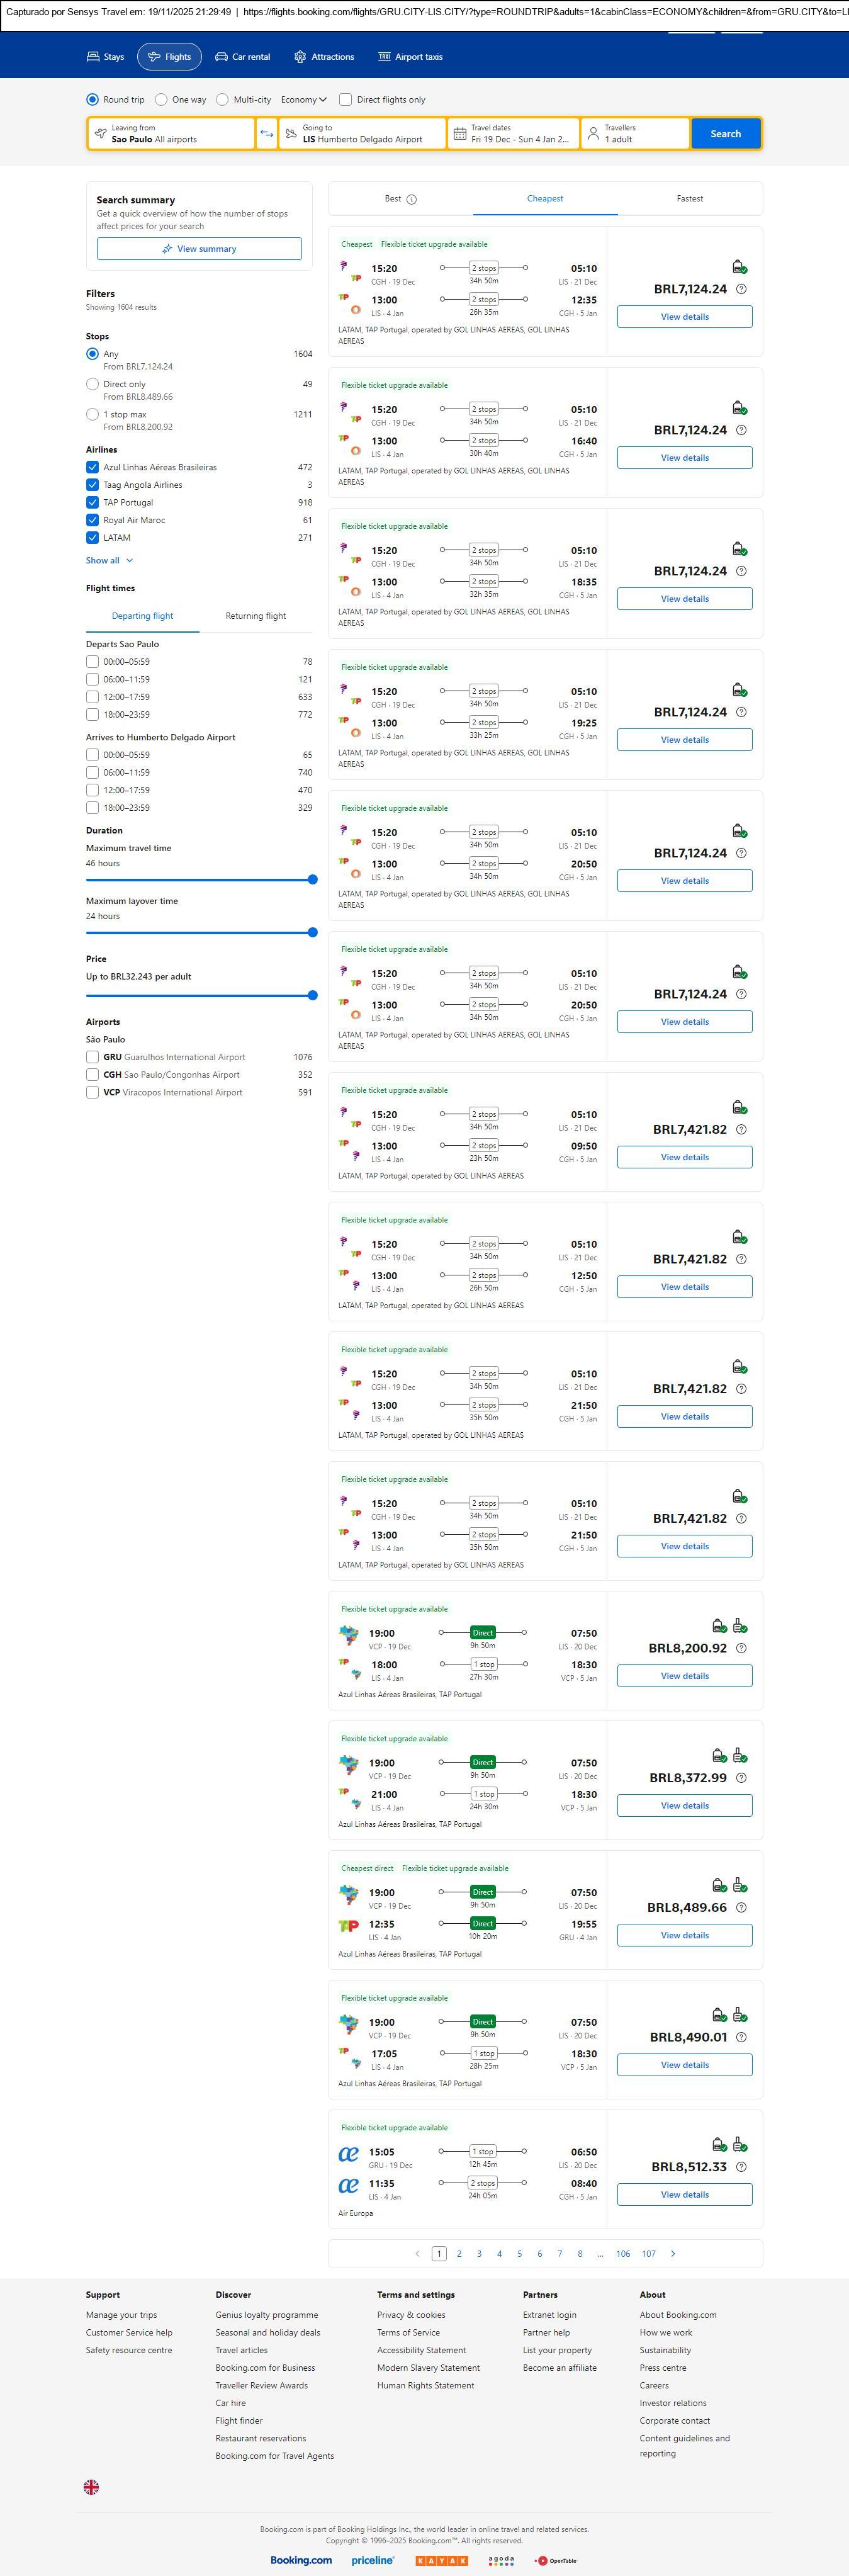Click the next page arrow in pagination
Viewport: 849px width, 2576px height.
(x=673, y=2253)
